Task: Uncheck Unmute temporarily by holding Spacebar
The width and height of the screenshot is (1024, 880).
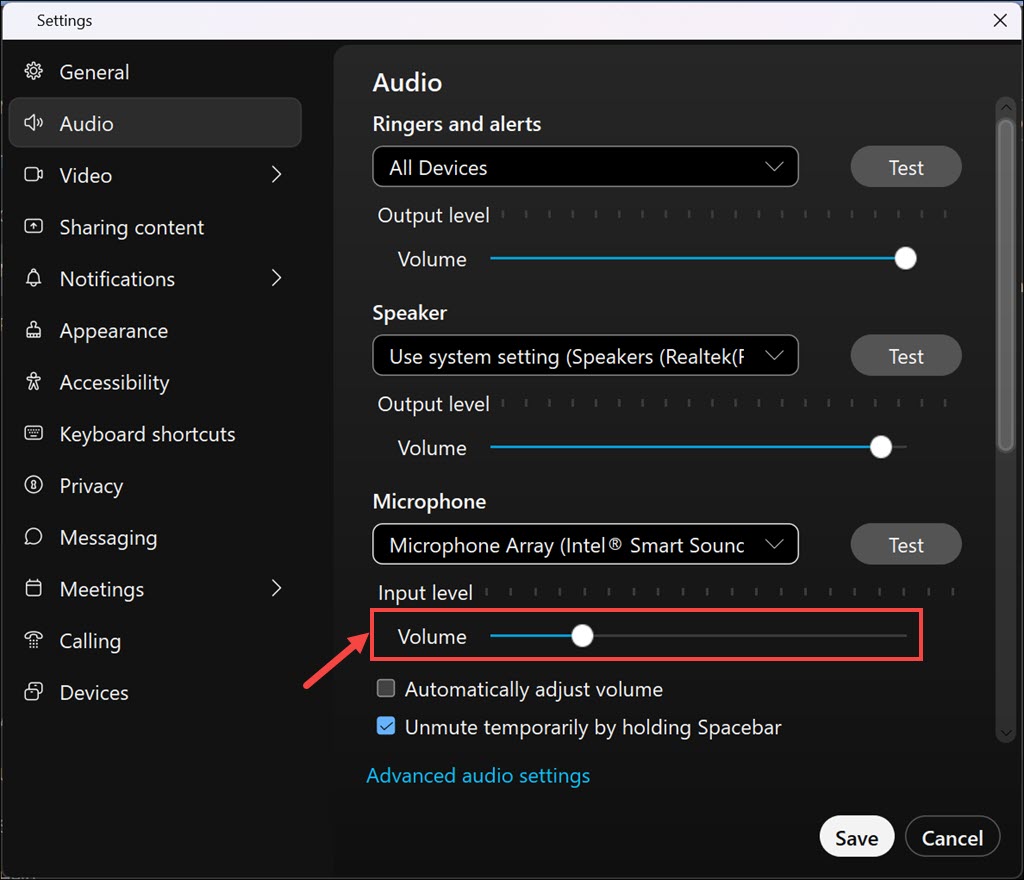Action: point(386,727)
